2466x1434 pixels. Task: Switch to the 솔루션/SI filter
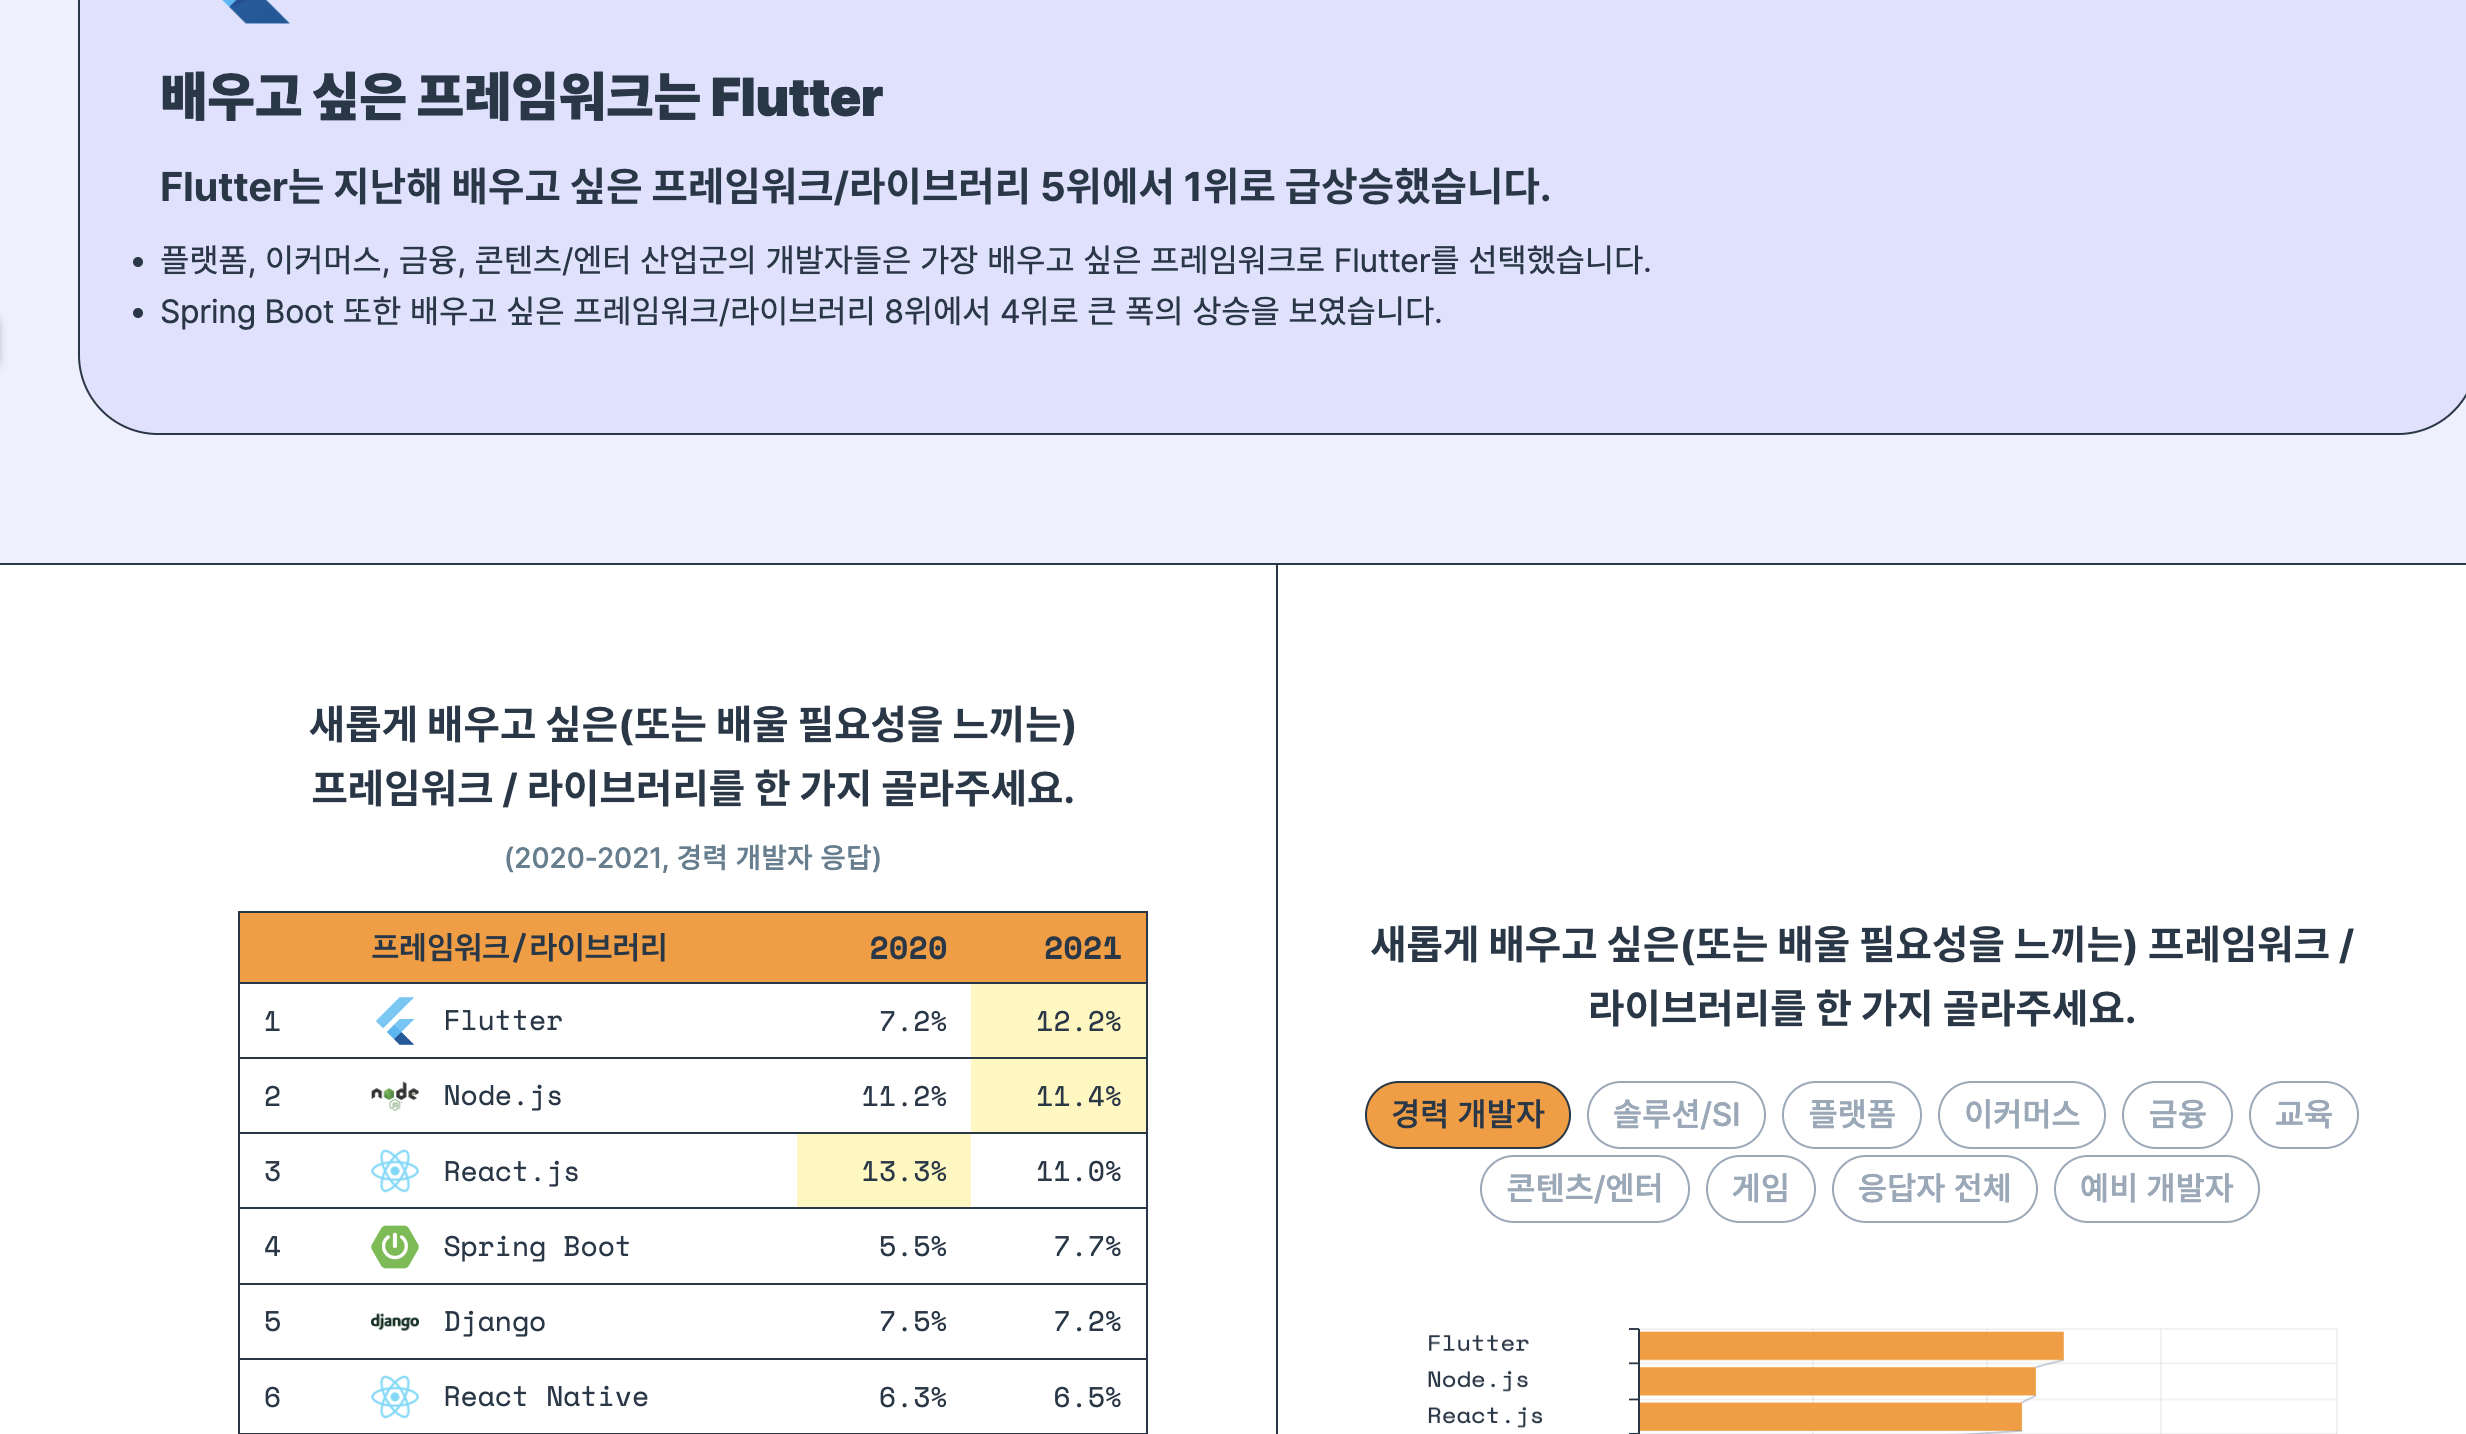click(1676, 1114)
